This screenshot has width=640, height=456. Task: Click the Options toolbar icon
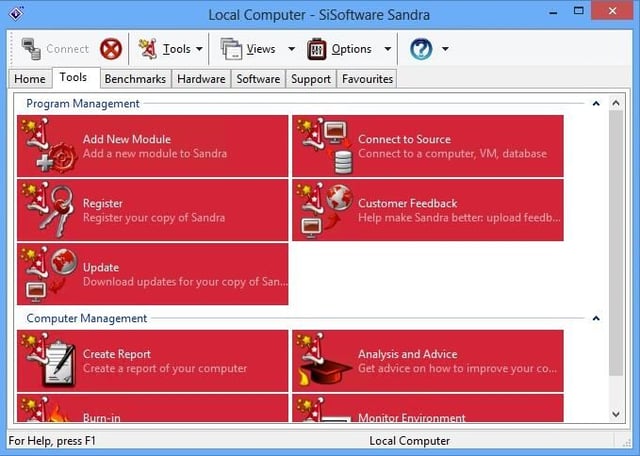(x=317, y=49)
